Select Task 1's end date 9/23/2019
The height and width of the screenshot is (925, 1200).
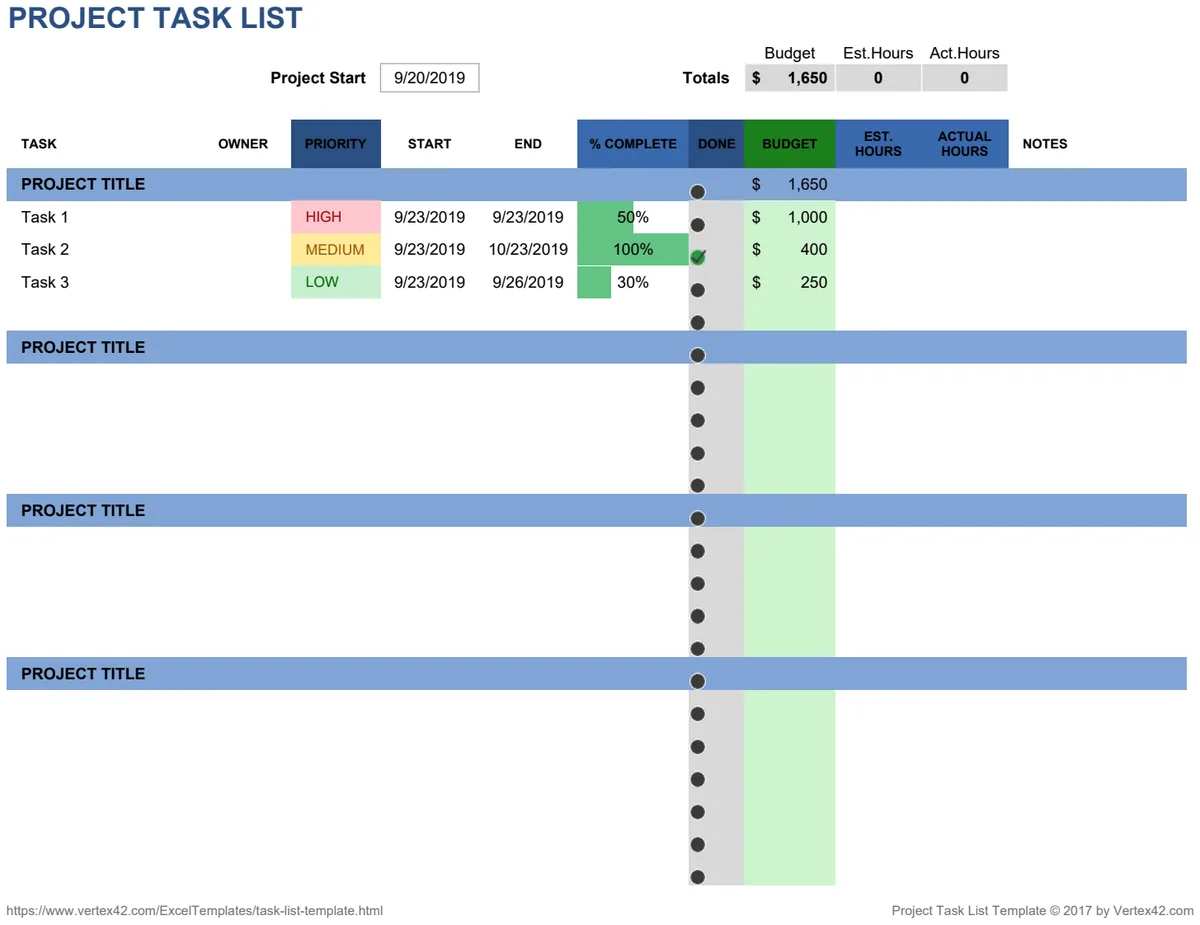click(528, 217)
